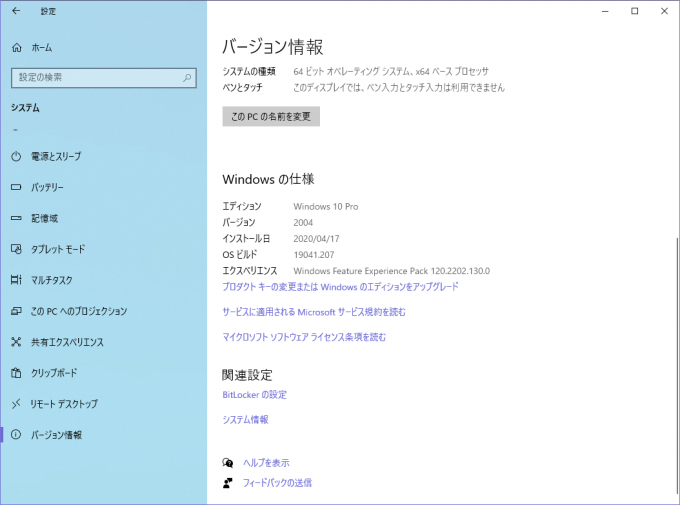Click the ヘルプを表示 link
The width and height of the screenshot is (680, 505).
click(266, 463)
